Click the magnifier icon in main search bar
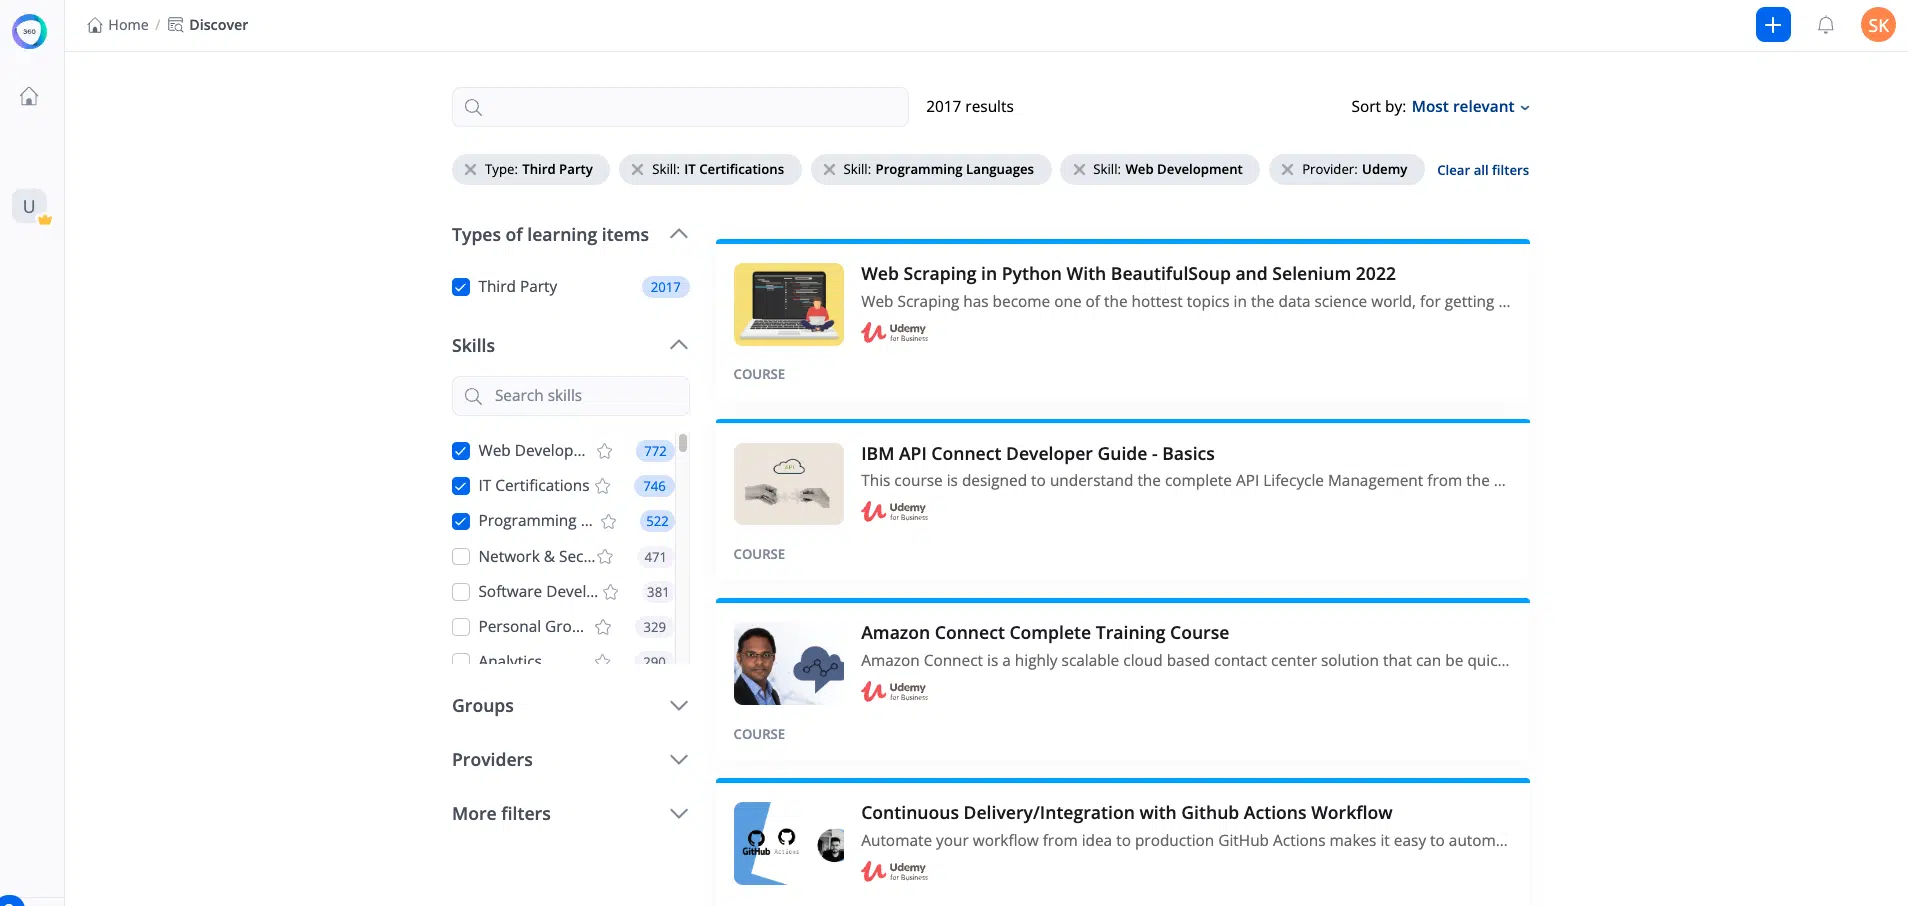The image size is (1908, 906). (x=474, y=107)
